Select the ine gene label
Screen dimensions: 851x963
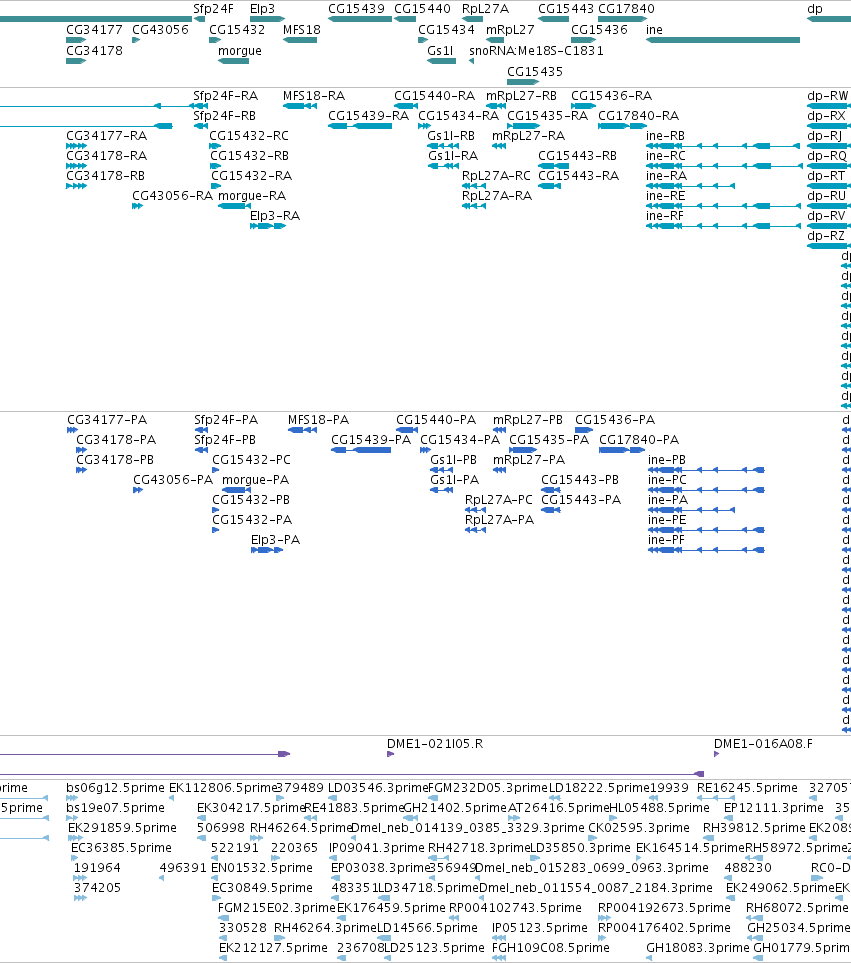click(655, 29)
